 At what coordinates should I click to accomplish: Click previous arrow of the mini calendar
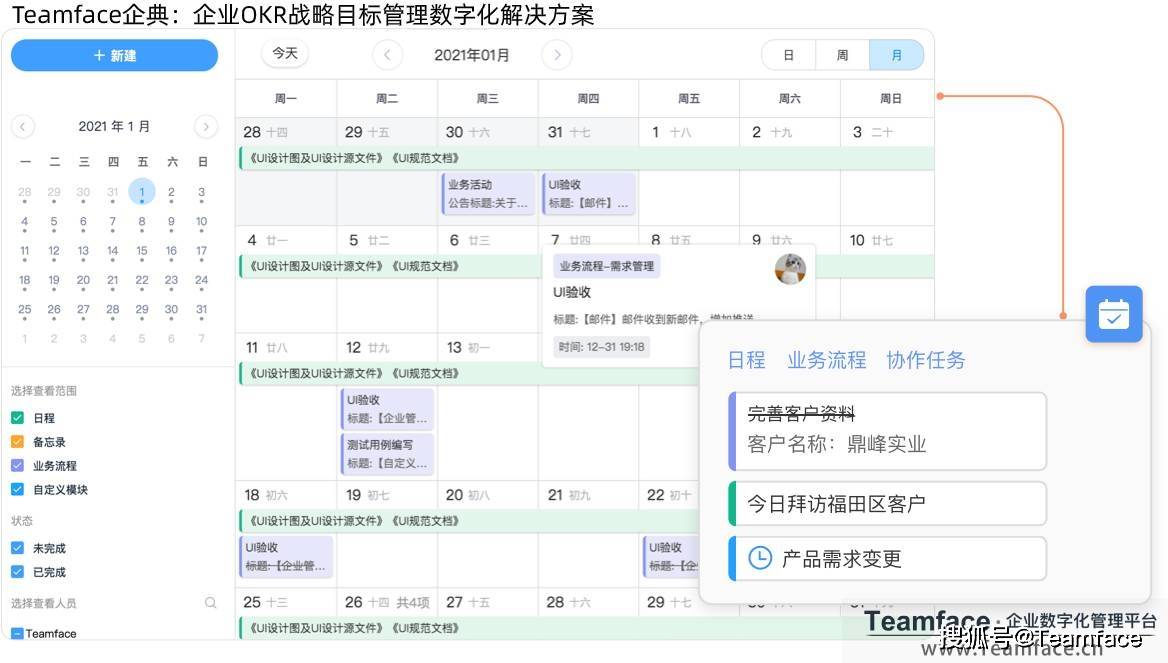pos(23,127)
